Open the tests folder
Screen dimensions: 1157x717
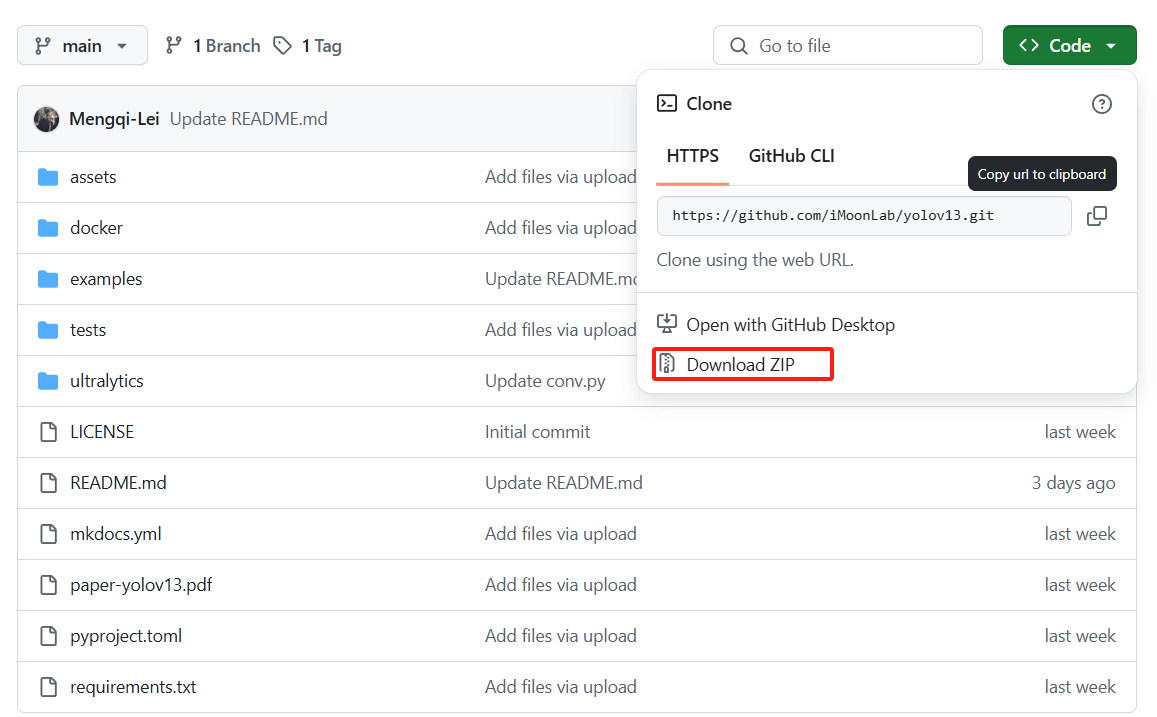coord(88,330)
